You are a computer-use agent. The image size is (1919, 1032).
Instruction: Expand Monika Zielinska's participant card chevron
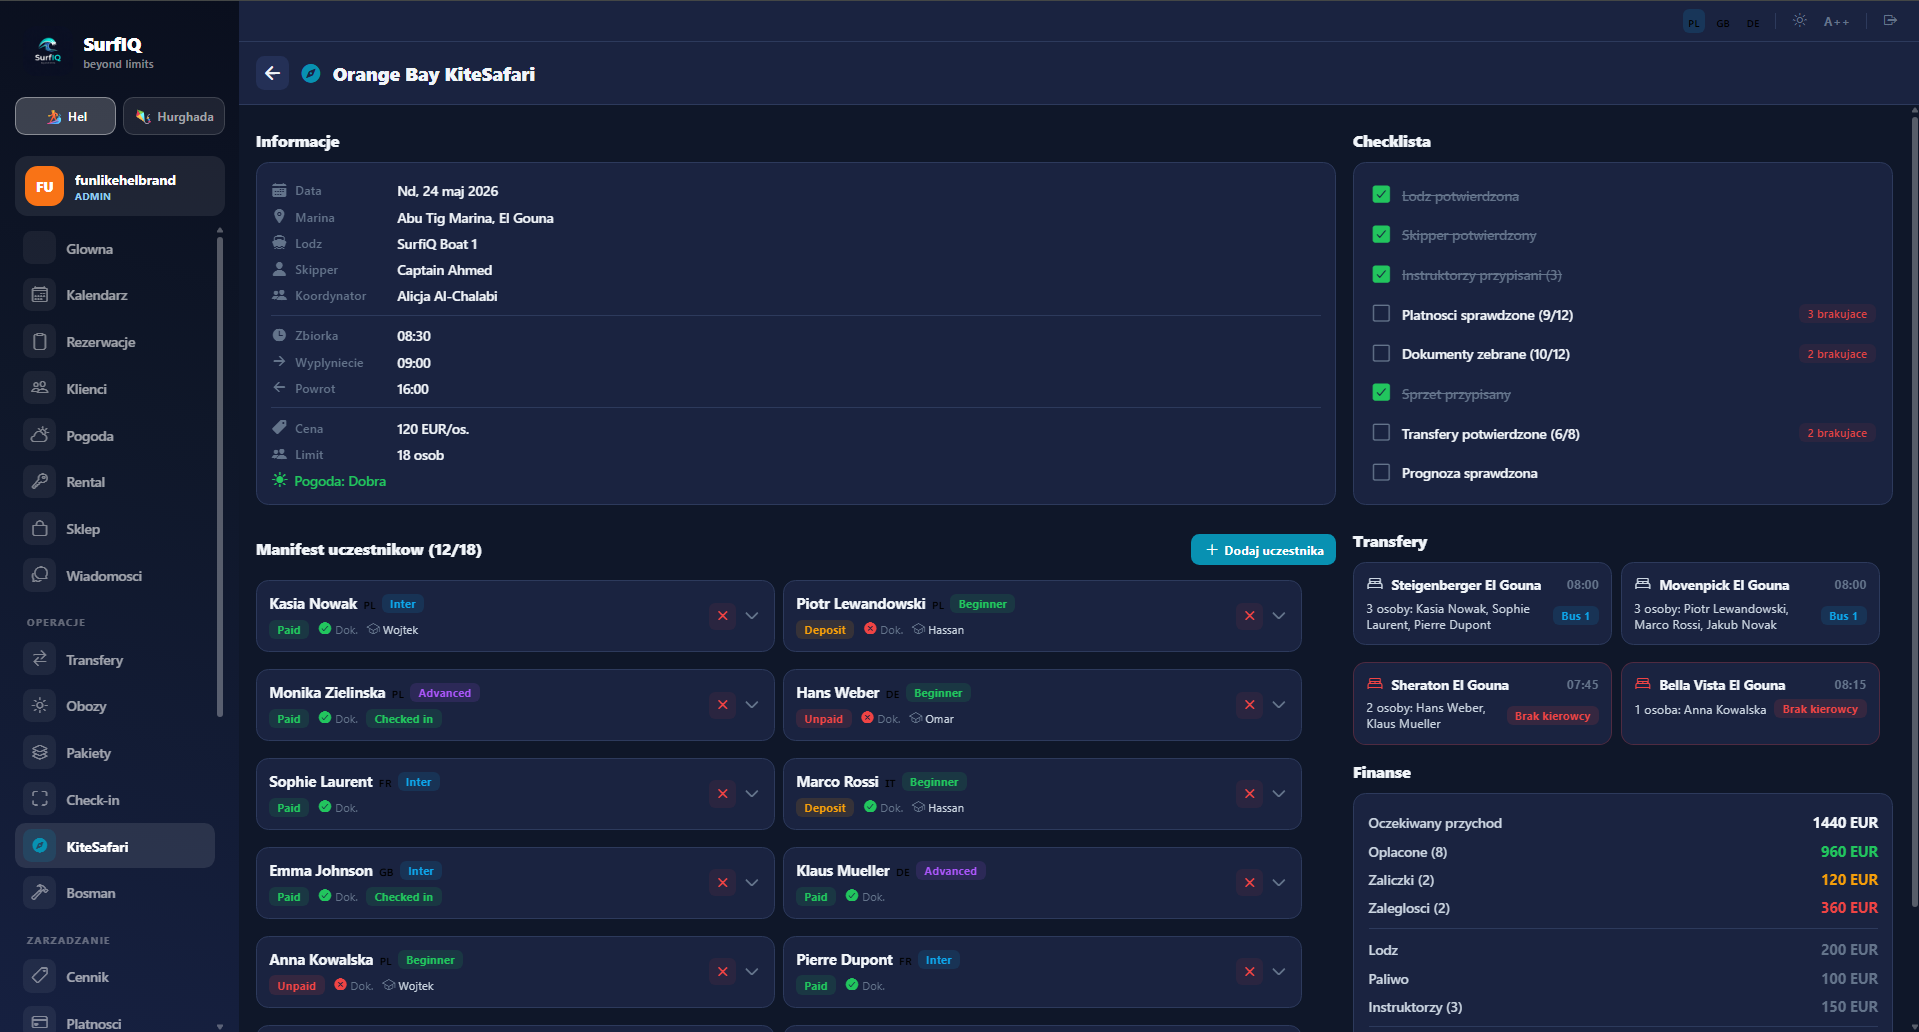tap(752, 705)
